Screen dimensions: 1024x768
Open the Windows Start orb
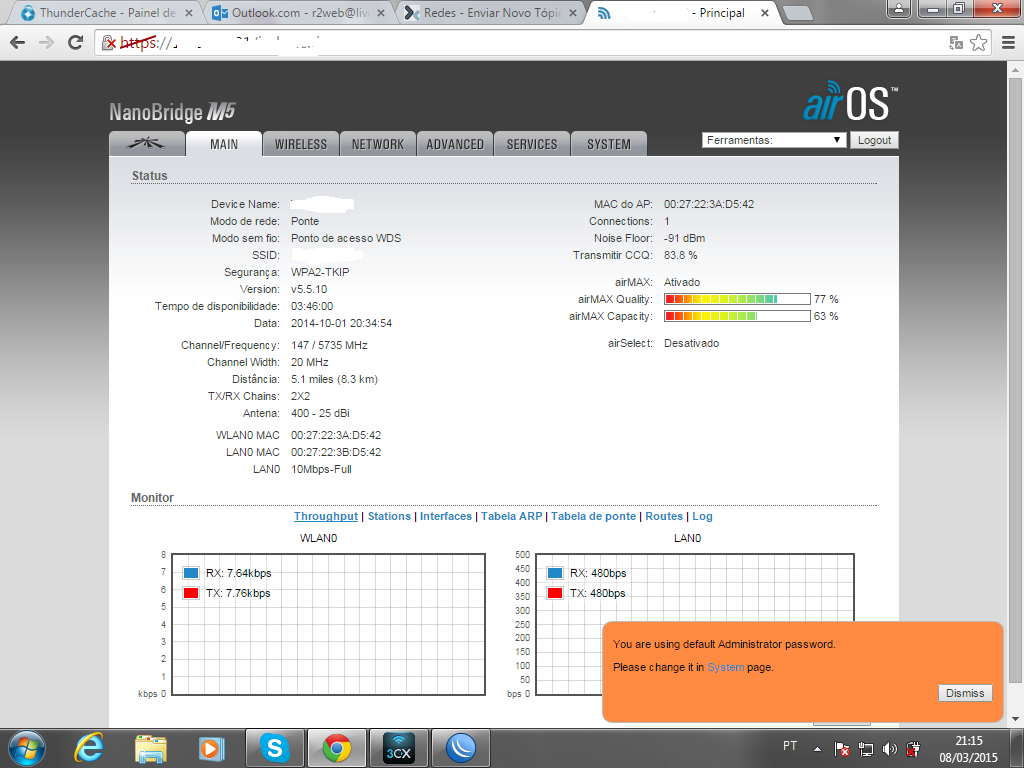27,748
